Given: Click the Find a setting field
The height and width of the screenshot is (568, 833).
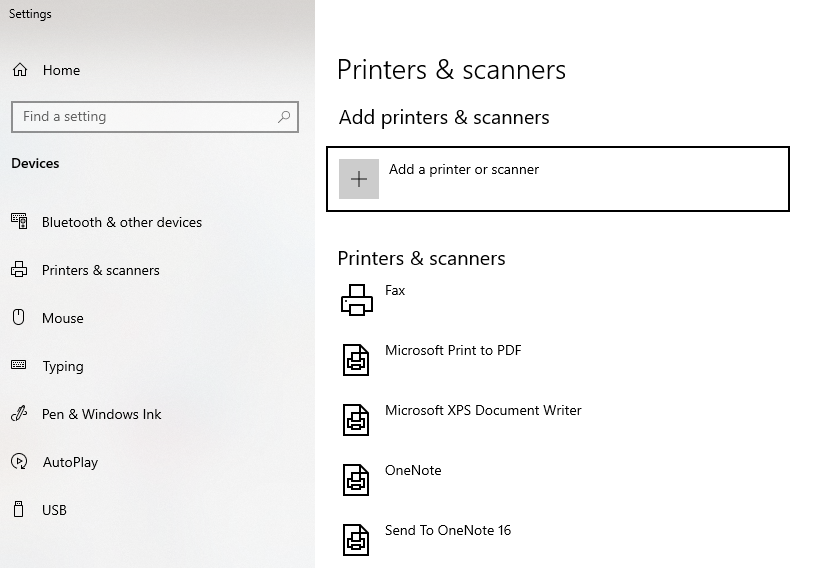Looking at the screenshot, I should pyautogui.click(x=155, y=116).
